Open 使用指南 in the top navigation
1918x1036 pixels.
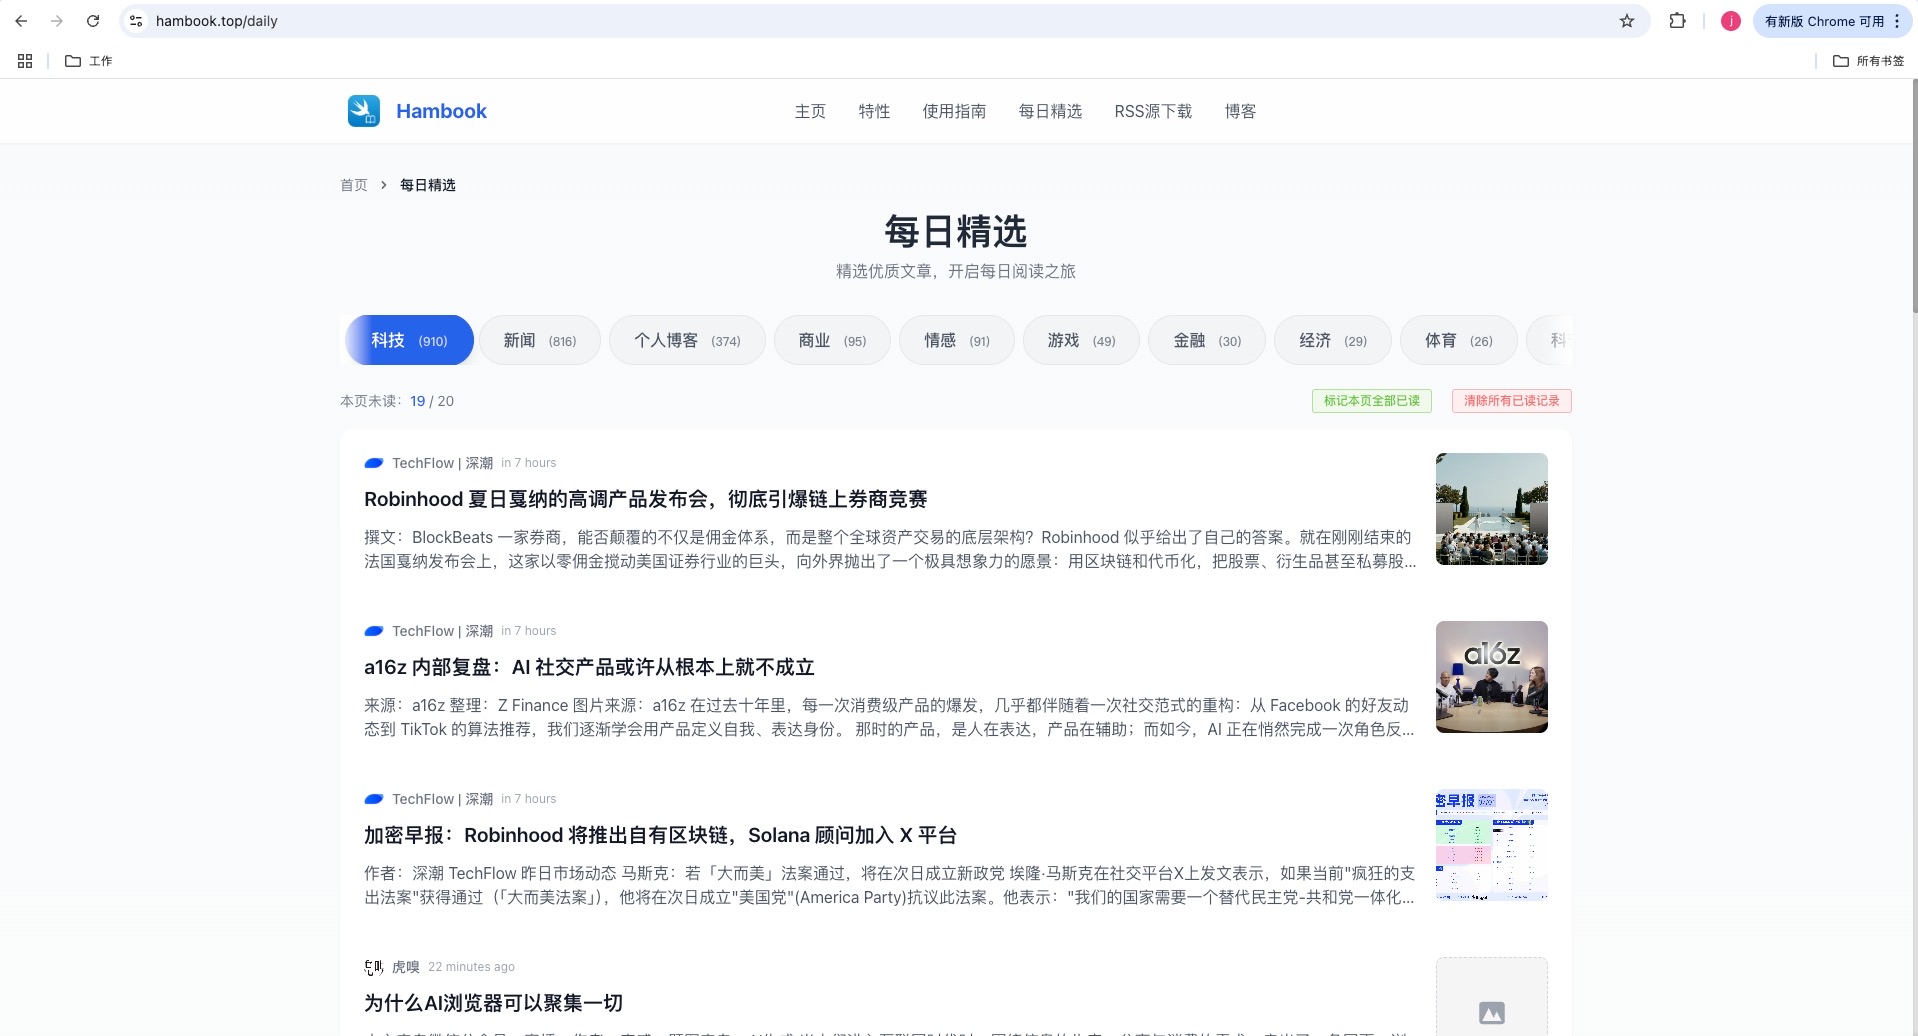click(954, 111)
